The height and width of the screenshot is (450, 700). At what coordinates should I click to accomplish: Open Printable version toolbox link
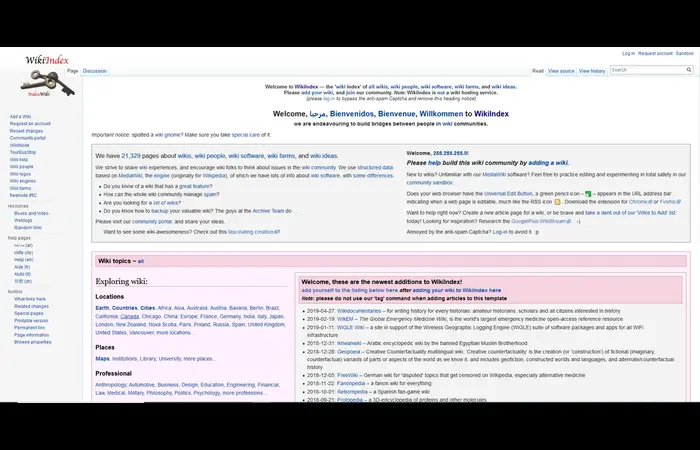click(x=31, y=321)
